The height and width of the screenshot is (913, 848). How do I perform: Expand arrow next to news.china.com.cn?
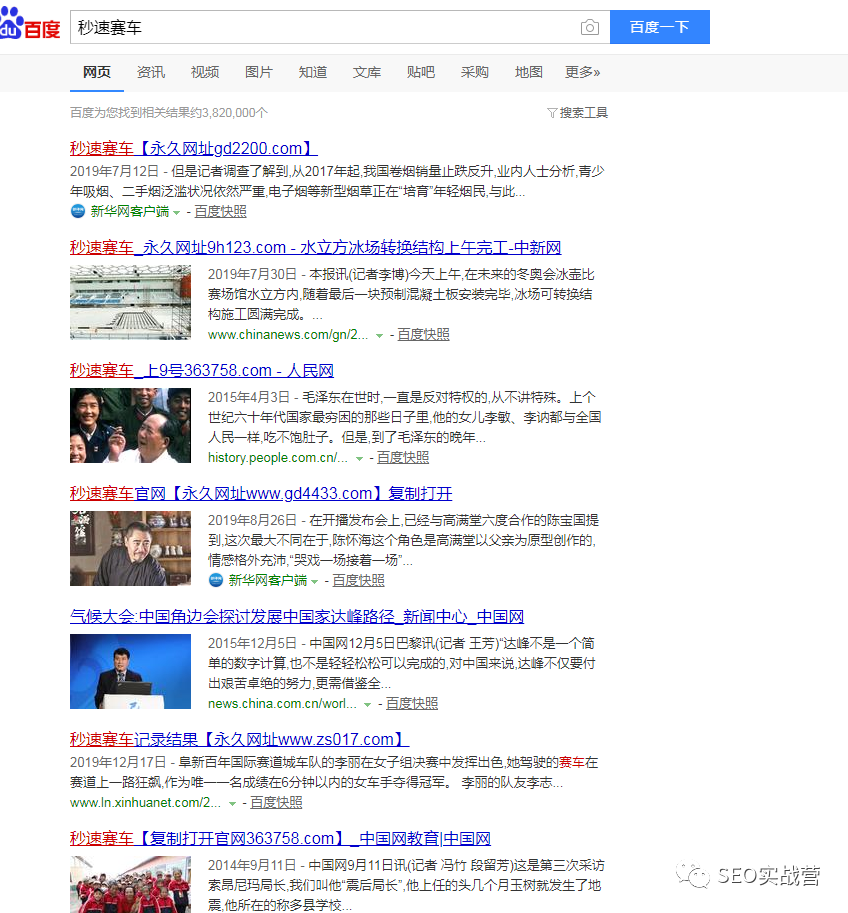click(x=368, y=705)
